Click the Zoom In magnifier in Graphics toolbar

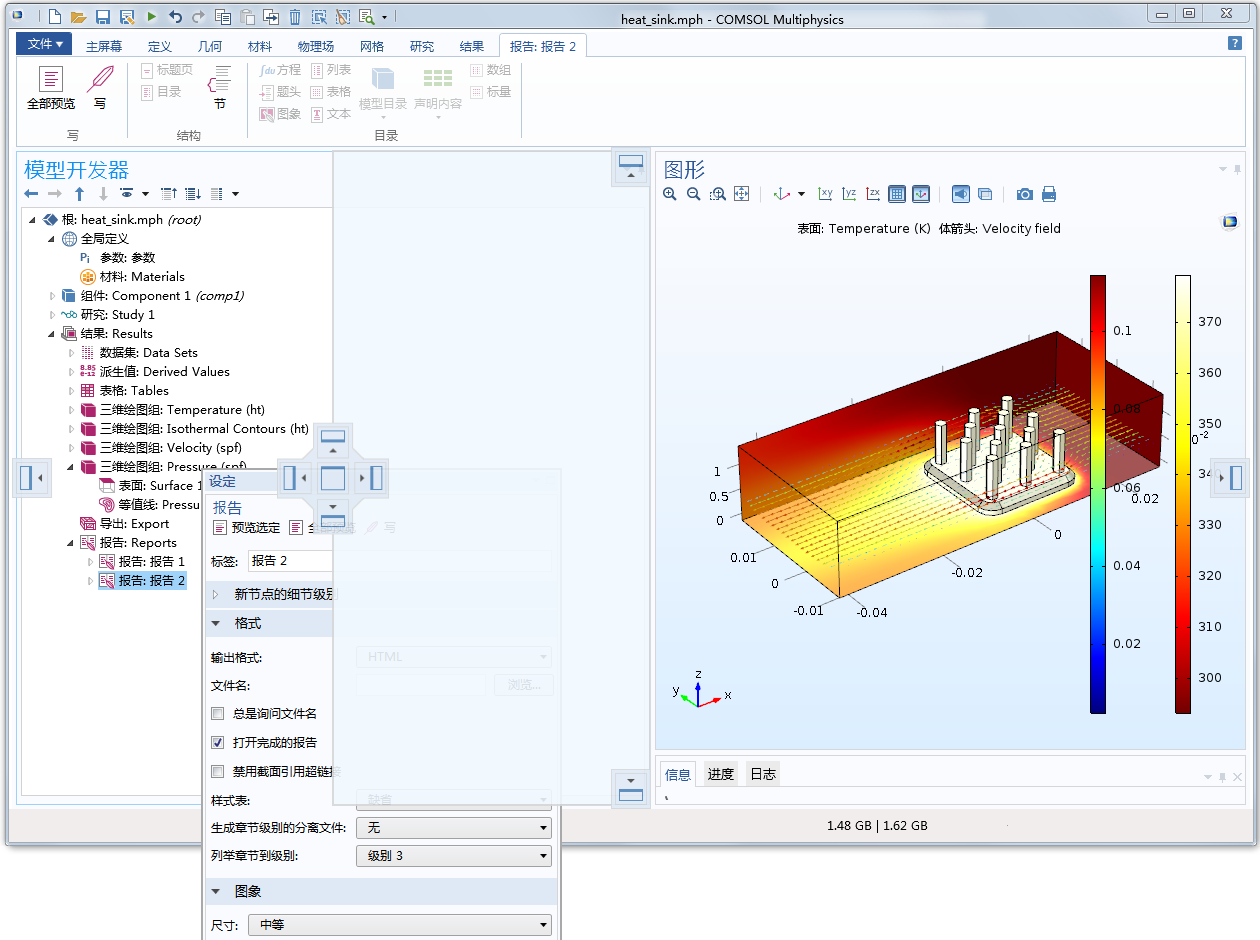coord(670,193)
